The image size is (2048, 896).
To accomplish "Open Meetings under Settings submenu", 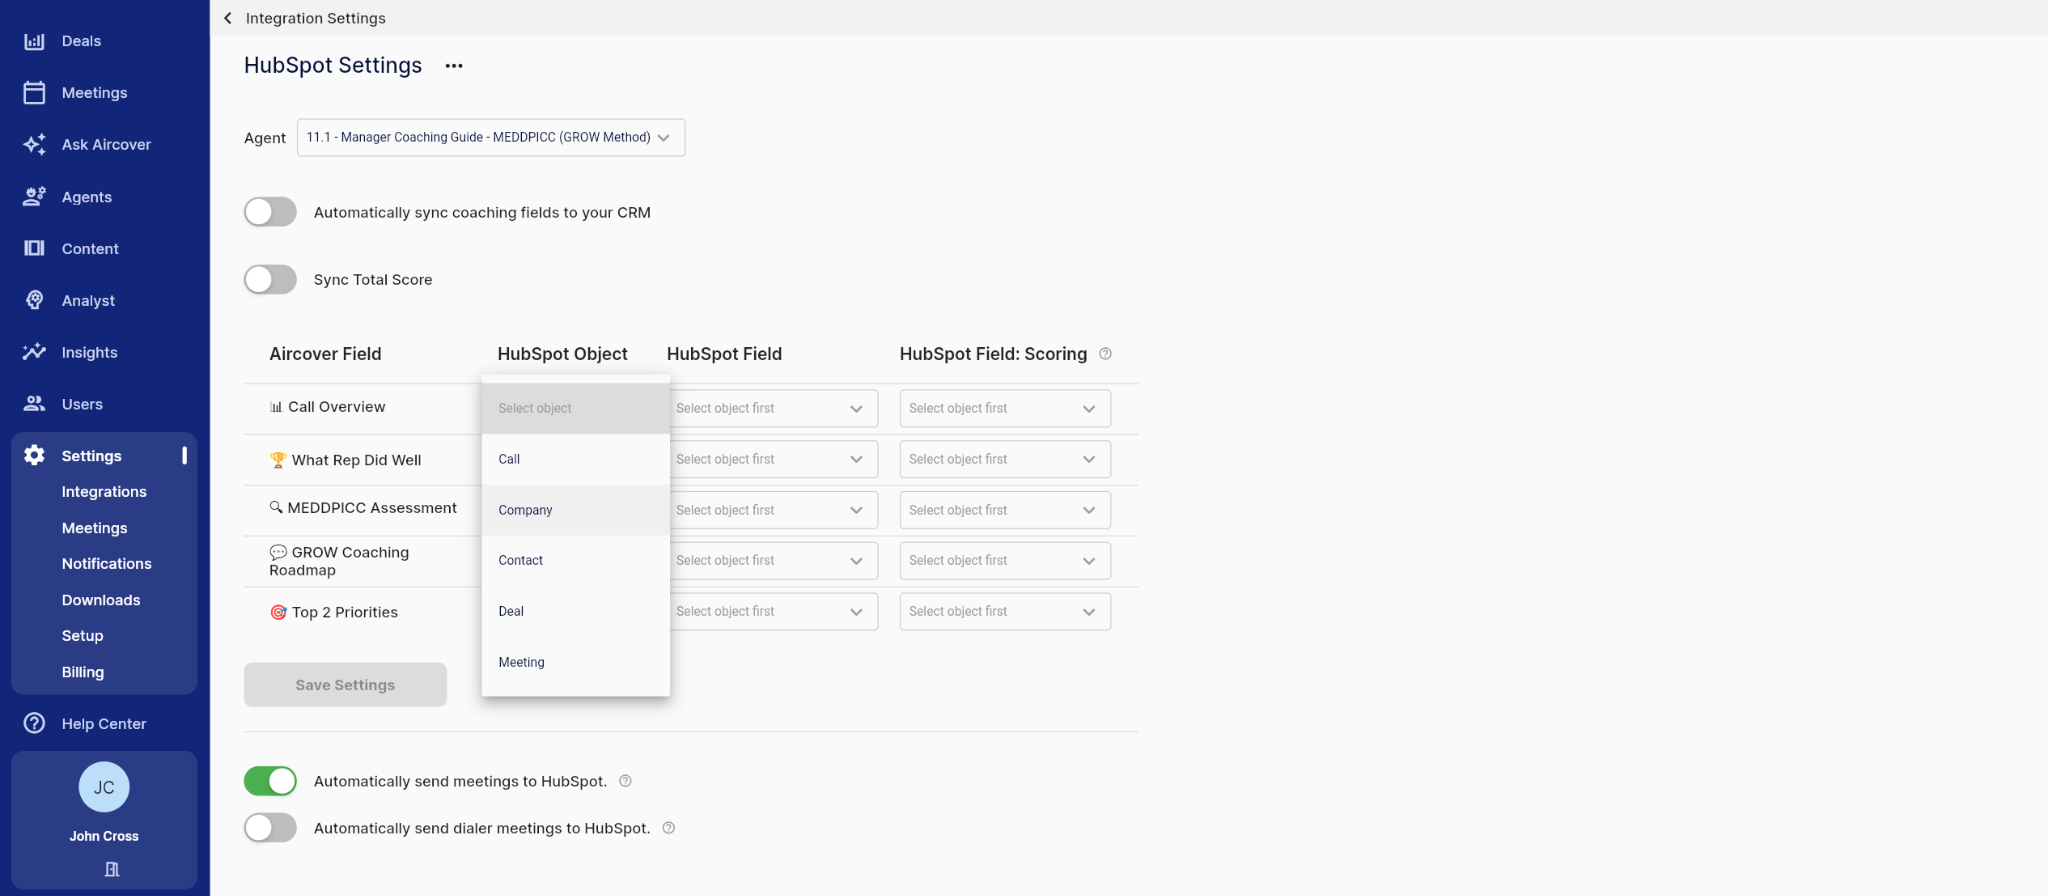I will pos(94,528).
